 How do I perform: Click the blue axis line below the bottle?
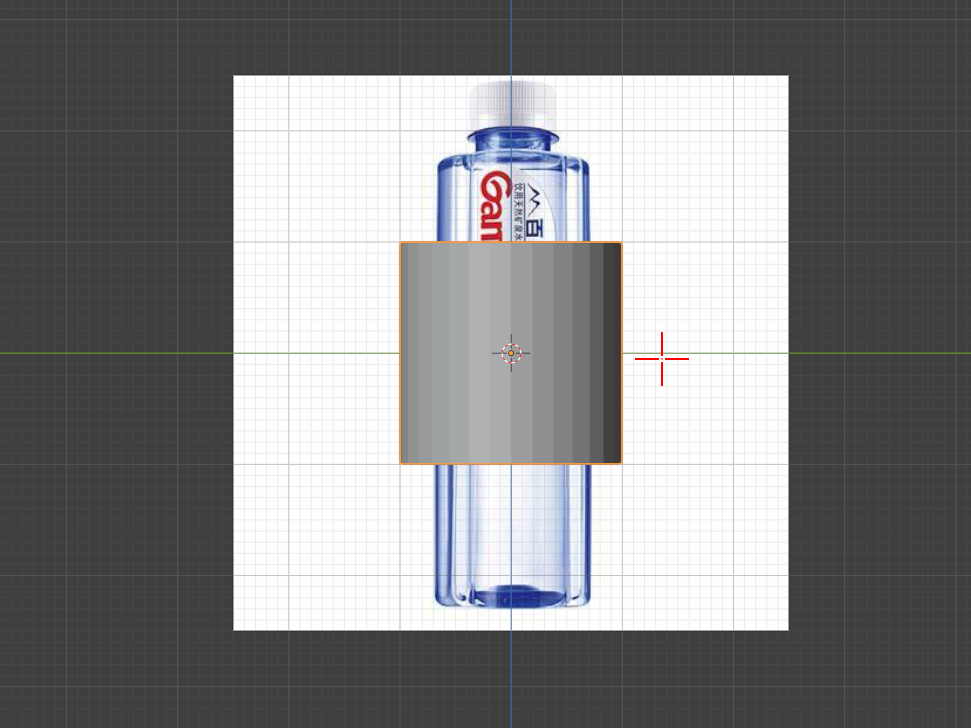click(x=511, y=679)
